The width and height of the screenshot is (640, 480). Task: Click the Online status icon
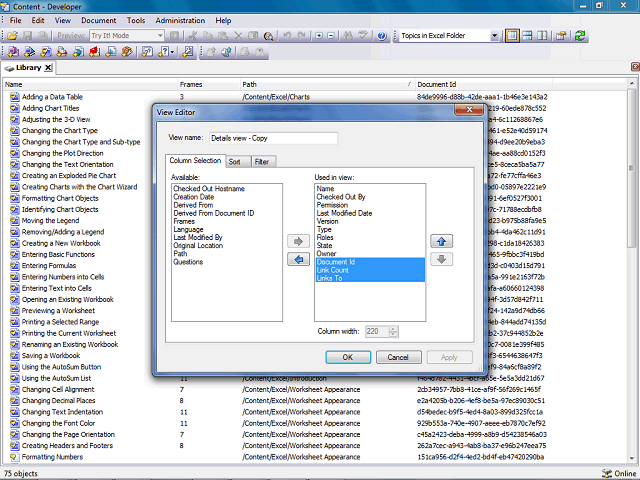point(607,473)
